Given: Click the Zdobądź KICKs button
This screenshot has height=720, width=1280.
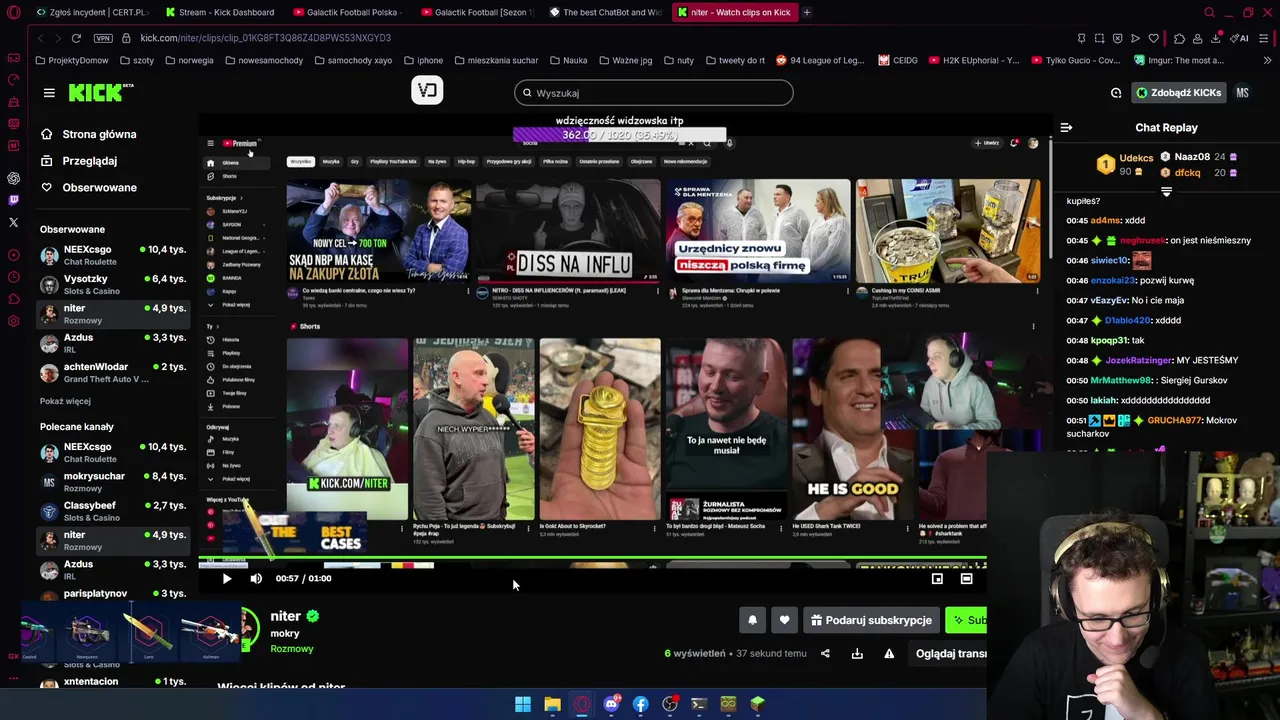Looking at the screenshot, I should coord(1178,93).
